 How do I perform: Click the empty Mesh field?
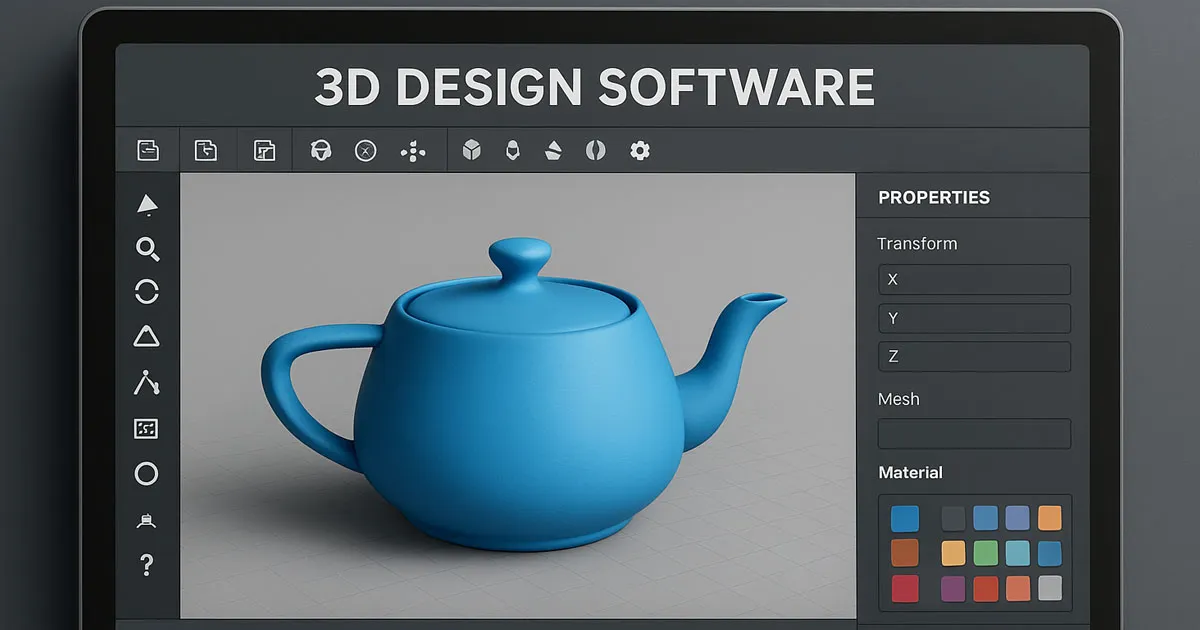(x=974, y=434)
